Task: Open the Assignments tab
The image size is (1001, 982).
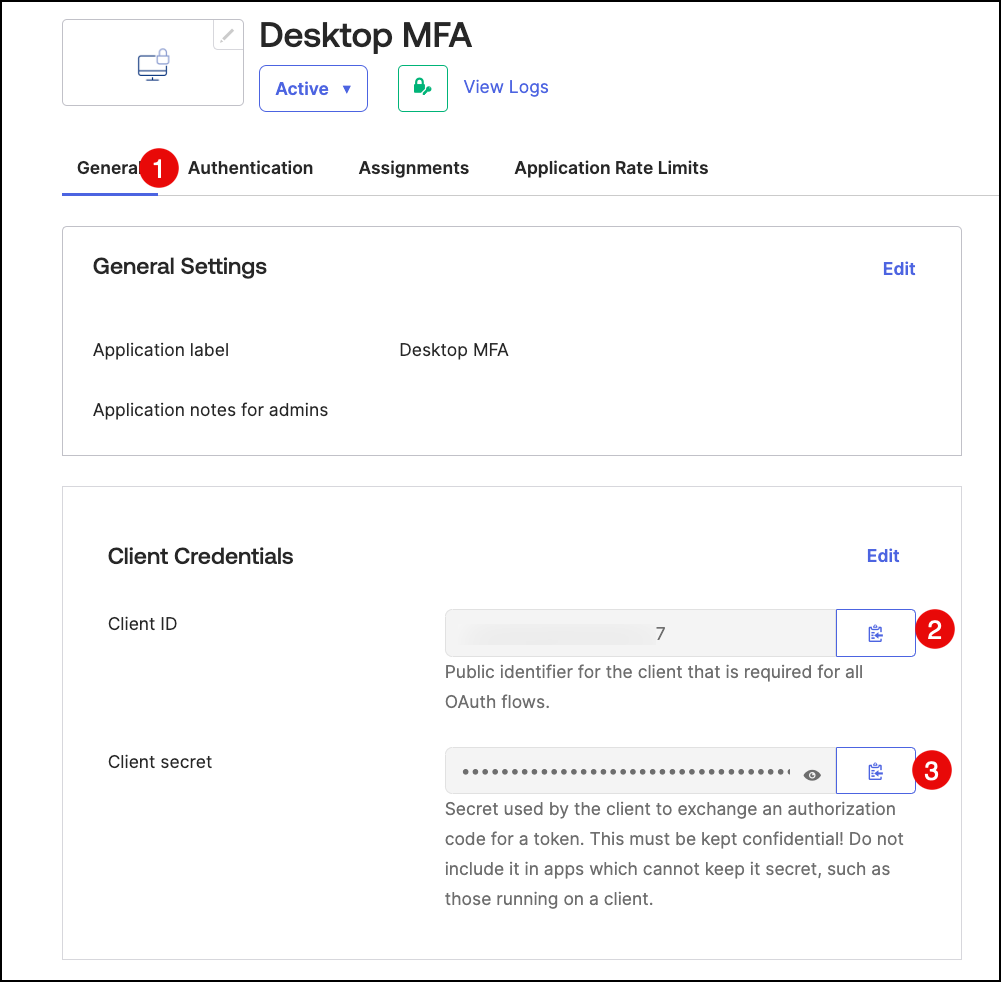Action: 413,168
